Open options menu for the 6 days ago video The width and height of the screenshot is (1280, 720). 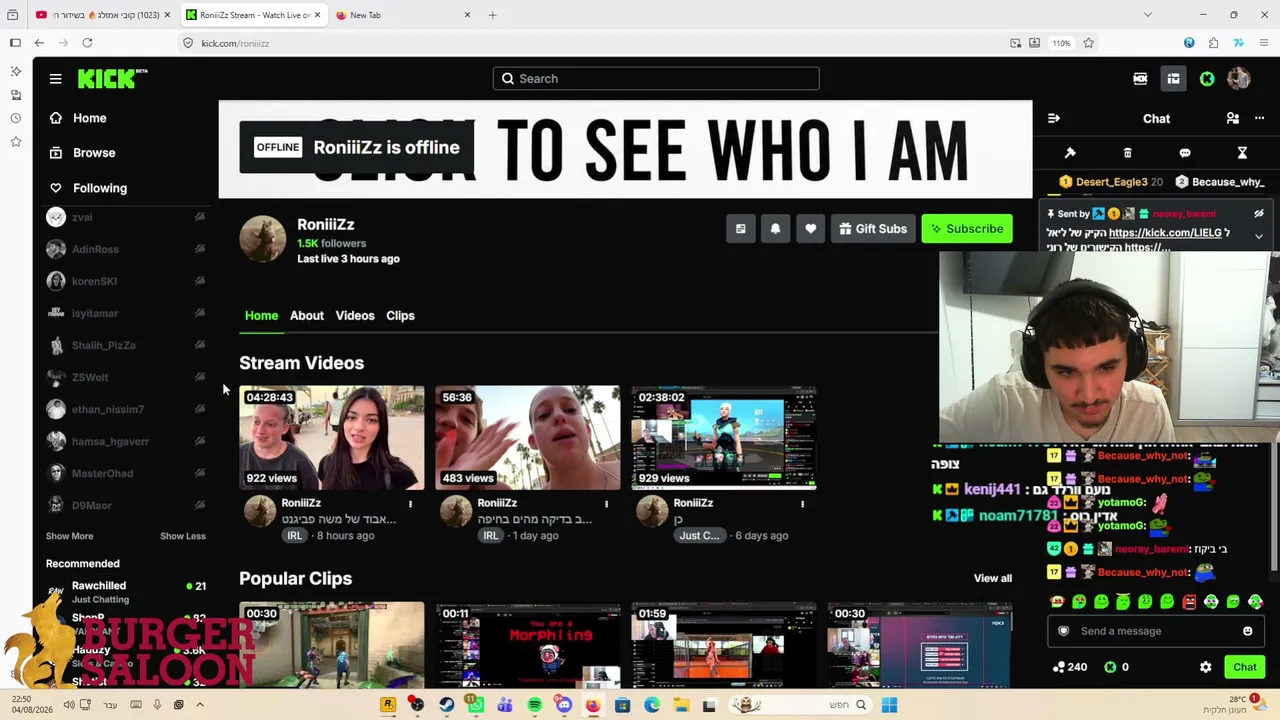(802, 504)
